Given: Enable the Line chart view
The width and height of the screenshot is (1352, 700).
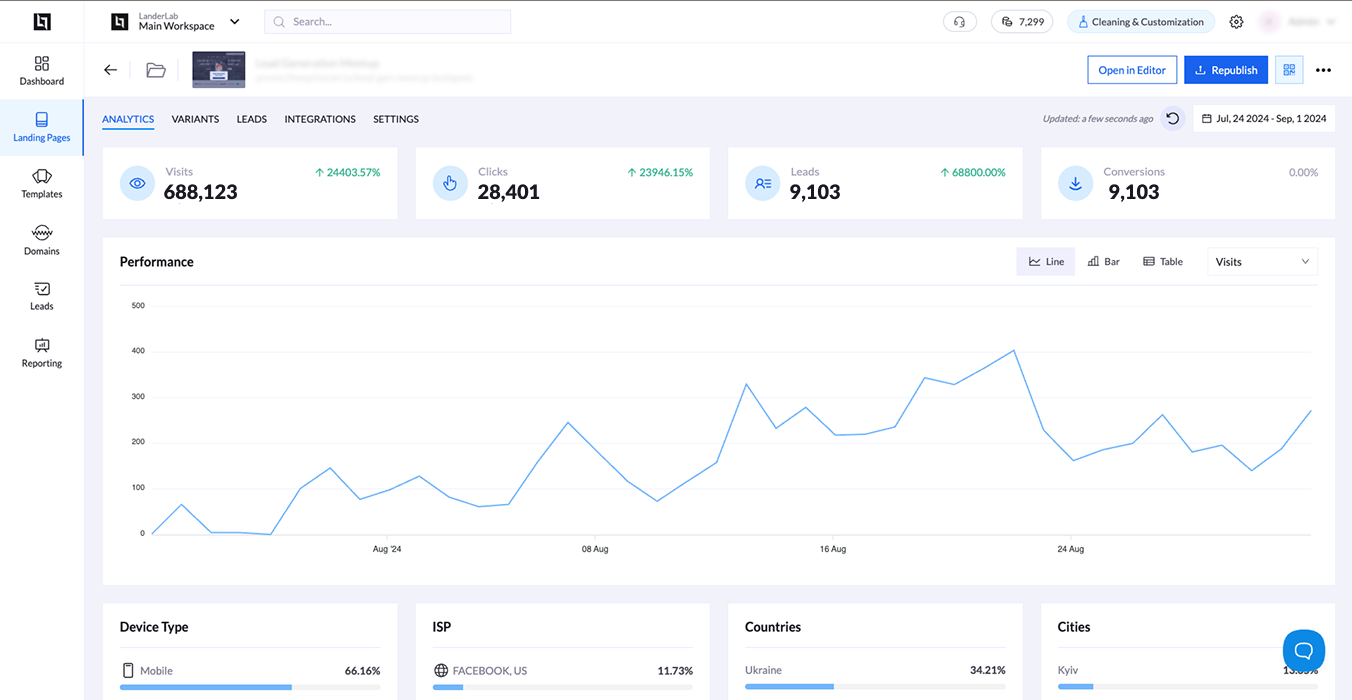Looking at the screenshot, I should pos(1045,261).
